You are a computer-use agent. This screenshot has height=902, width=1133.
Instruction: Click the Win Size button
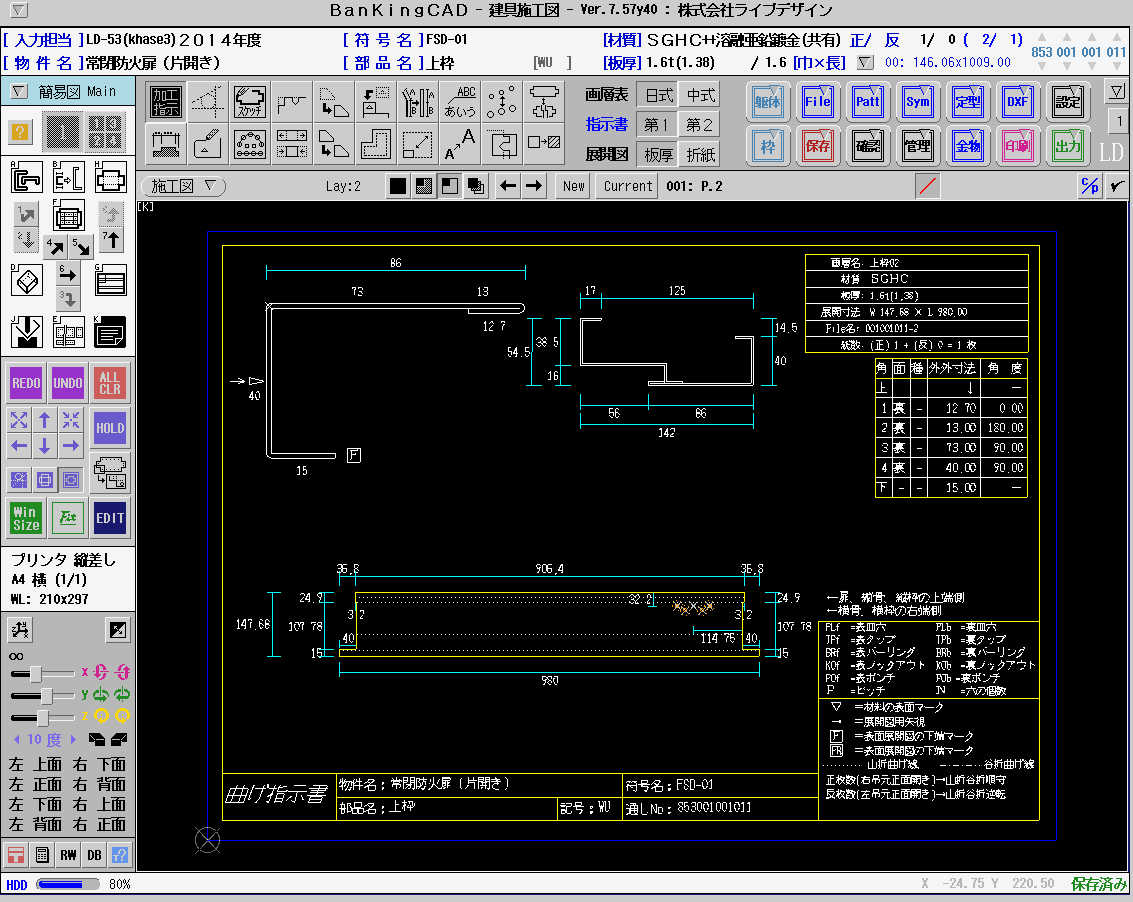pyautogui.click(x=25, y=518)
